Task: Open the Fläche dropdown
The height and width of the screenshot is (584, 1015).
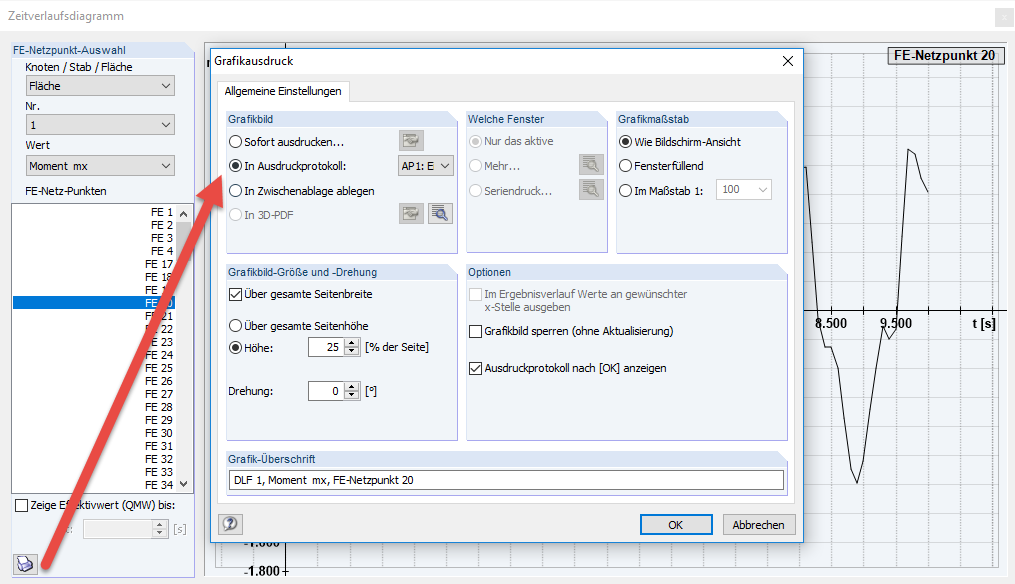Action: 100,85
